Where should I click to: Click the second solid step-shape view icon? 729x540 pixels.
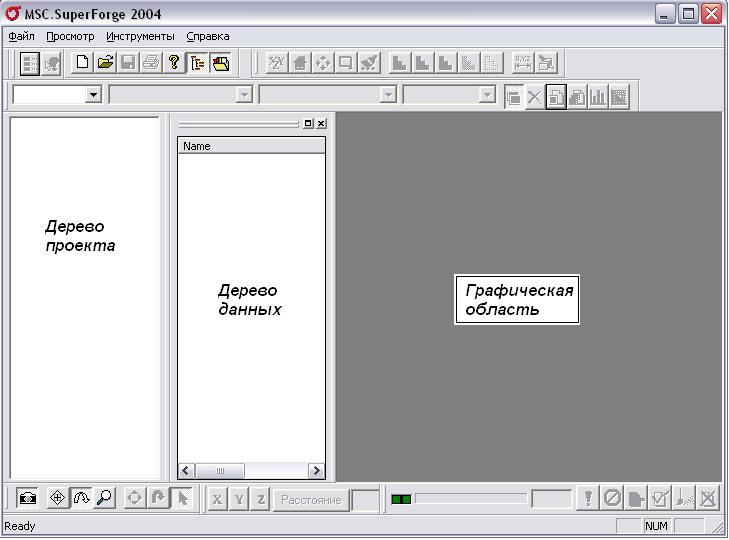422,63
